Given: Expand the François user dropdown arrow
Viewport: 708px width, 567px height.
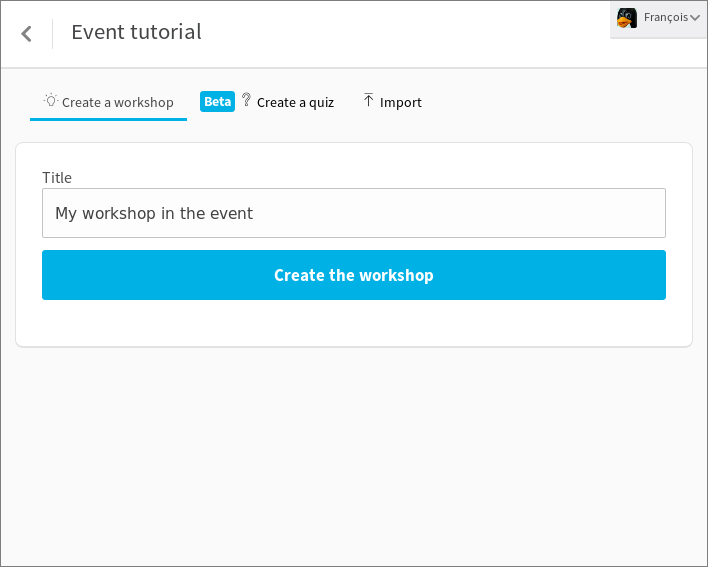Looking at the screenshot, I should (x=695, y=18).
